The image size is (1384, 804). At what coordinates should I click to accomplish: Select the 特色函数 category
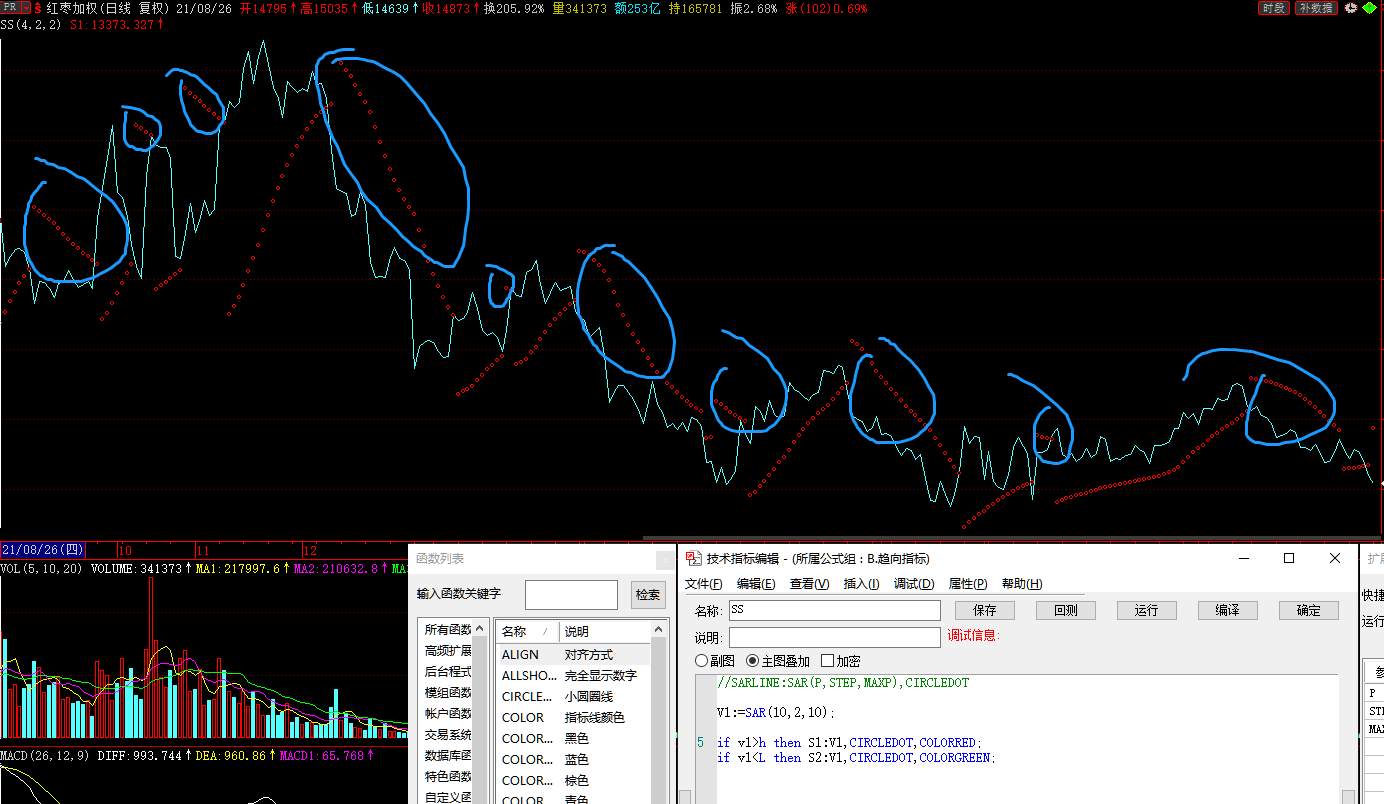448,777
